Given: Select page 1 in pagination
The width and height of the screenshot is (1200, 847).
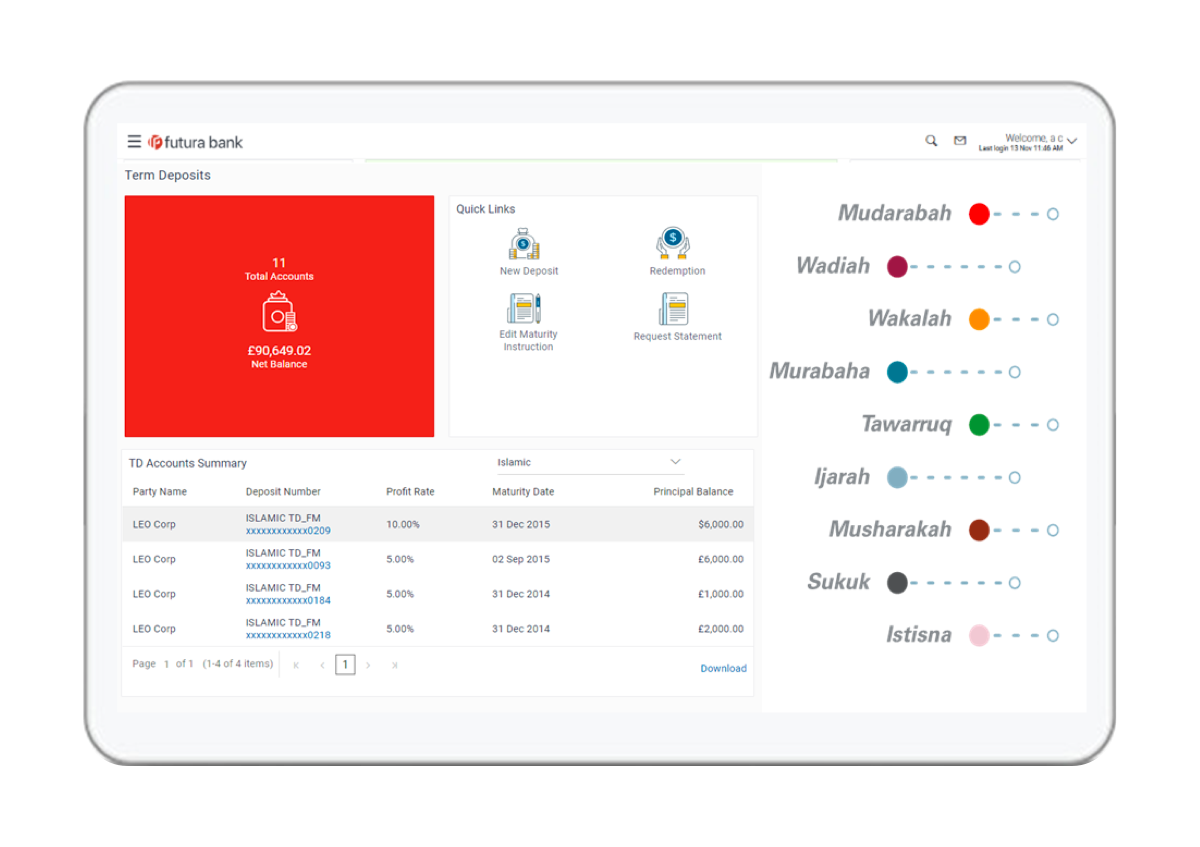Looking at the screenshot, I should tap(345, 665).
